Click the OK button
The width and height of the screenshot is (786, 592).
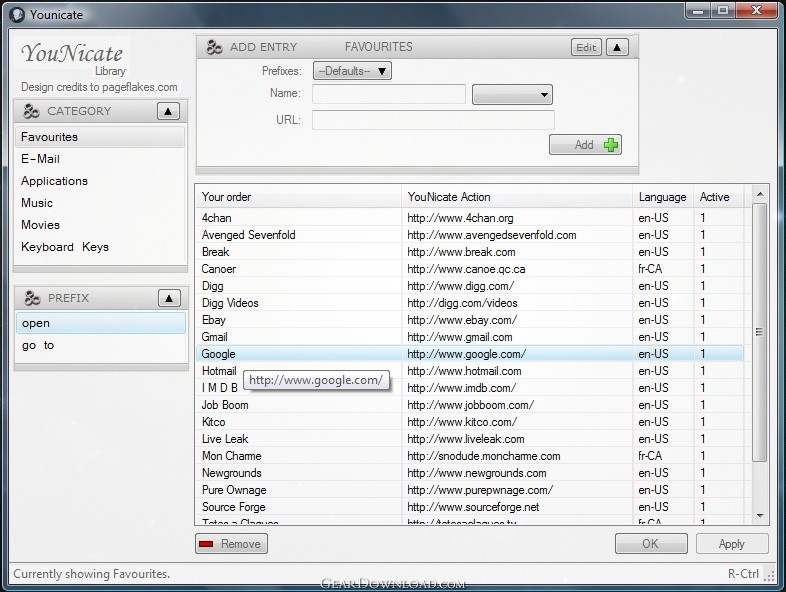point(651,544)
